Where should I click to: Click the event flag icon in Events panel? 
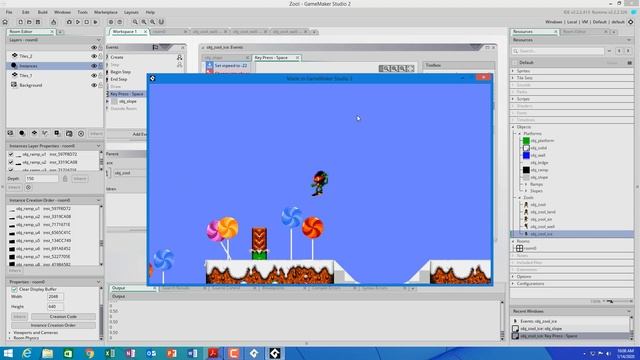156,47
